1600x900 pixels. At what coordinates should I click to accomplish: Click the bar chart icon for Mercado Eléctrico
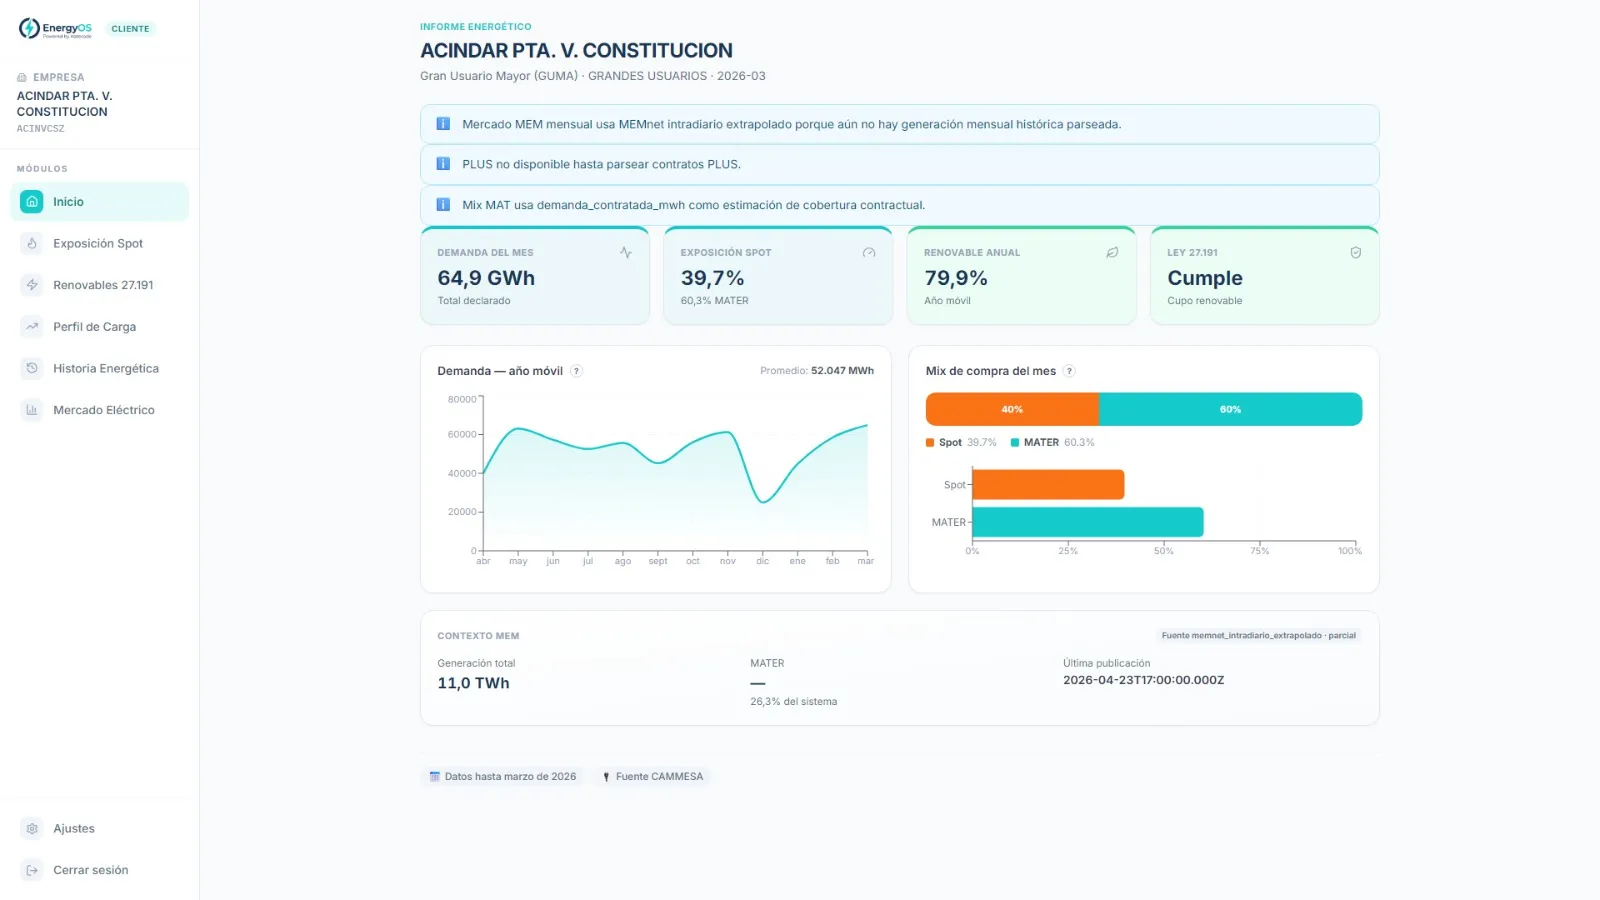[x=32, y=410]
